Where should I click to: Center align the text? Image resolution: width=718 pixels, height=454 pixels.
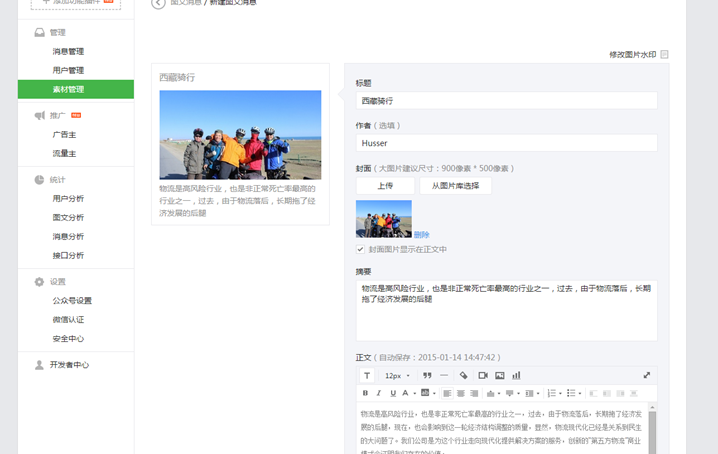click(461, 393)
